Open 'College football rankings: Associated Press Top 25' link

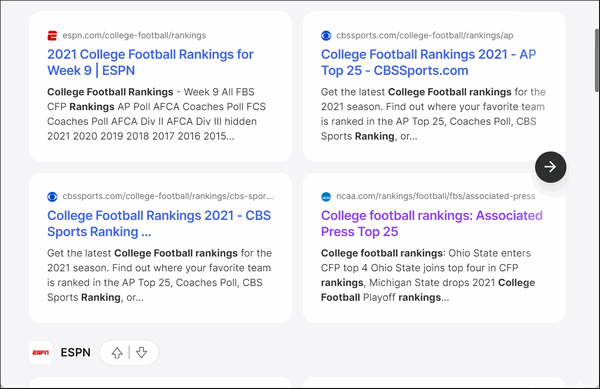tap(432, 223)
